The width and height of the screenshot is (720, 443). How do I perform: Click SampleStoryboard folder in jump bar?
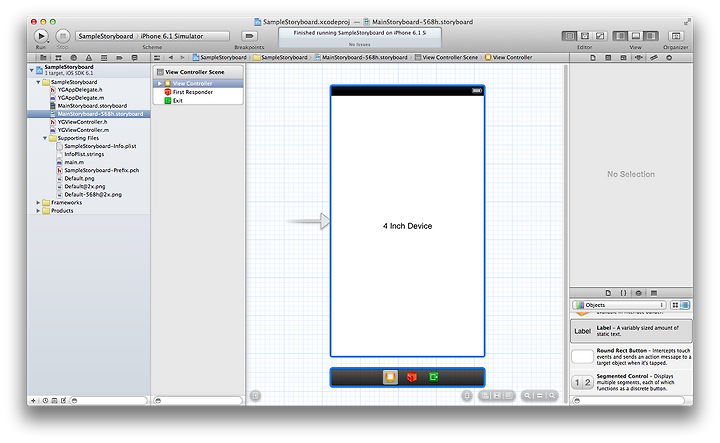tap(280, 58)
